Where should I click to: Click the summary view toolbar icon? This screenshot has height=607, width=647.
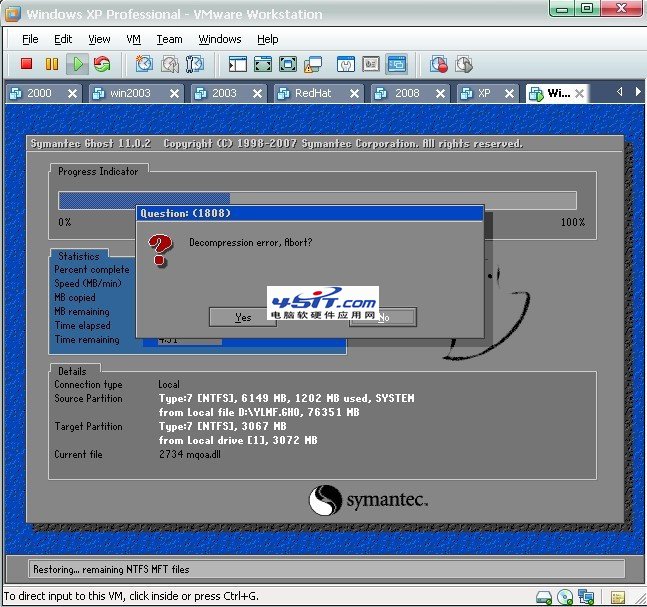(345, 64)
